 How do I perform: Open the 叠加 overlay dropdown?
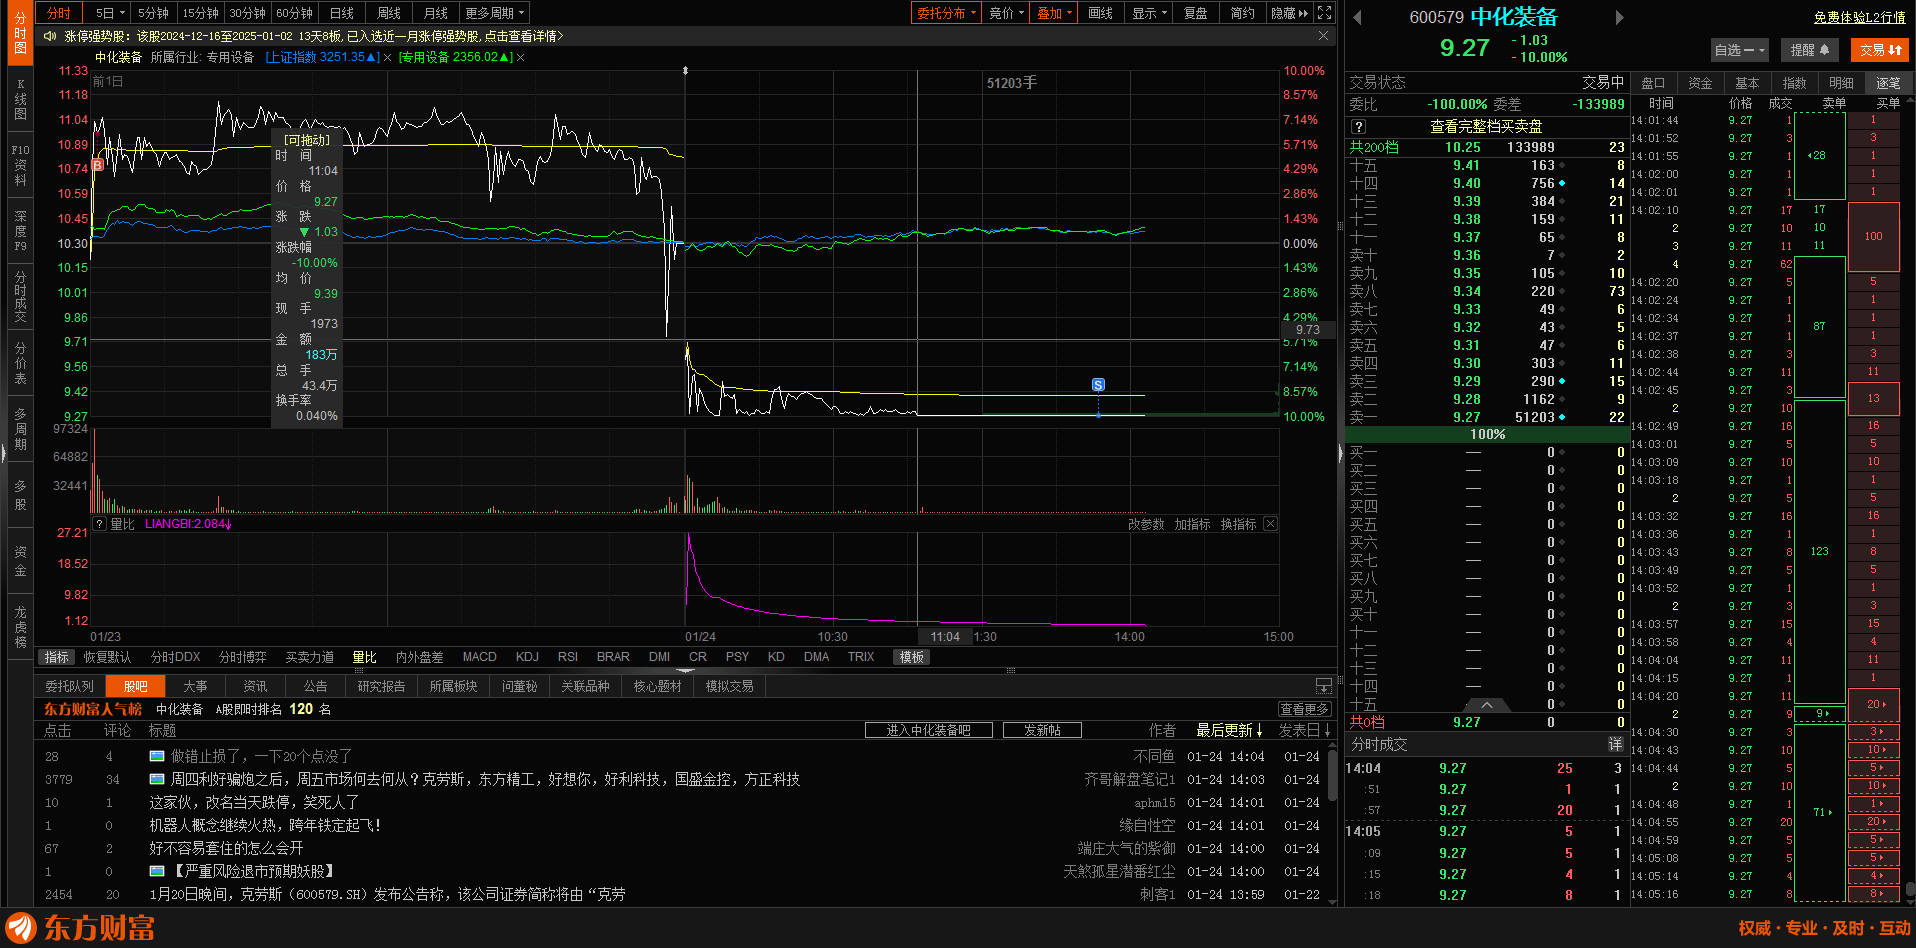[x=1054, y=13]
